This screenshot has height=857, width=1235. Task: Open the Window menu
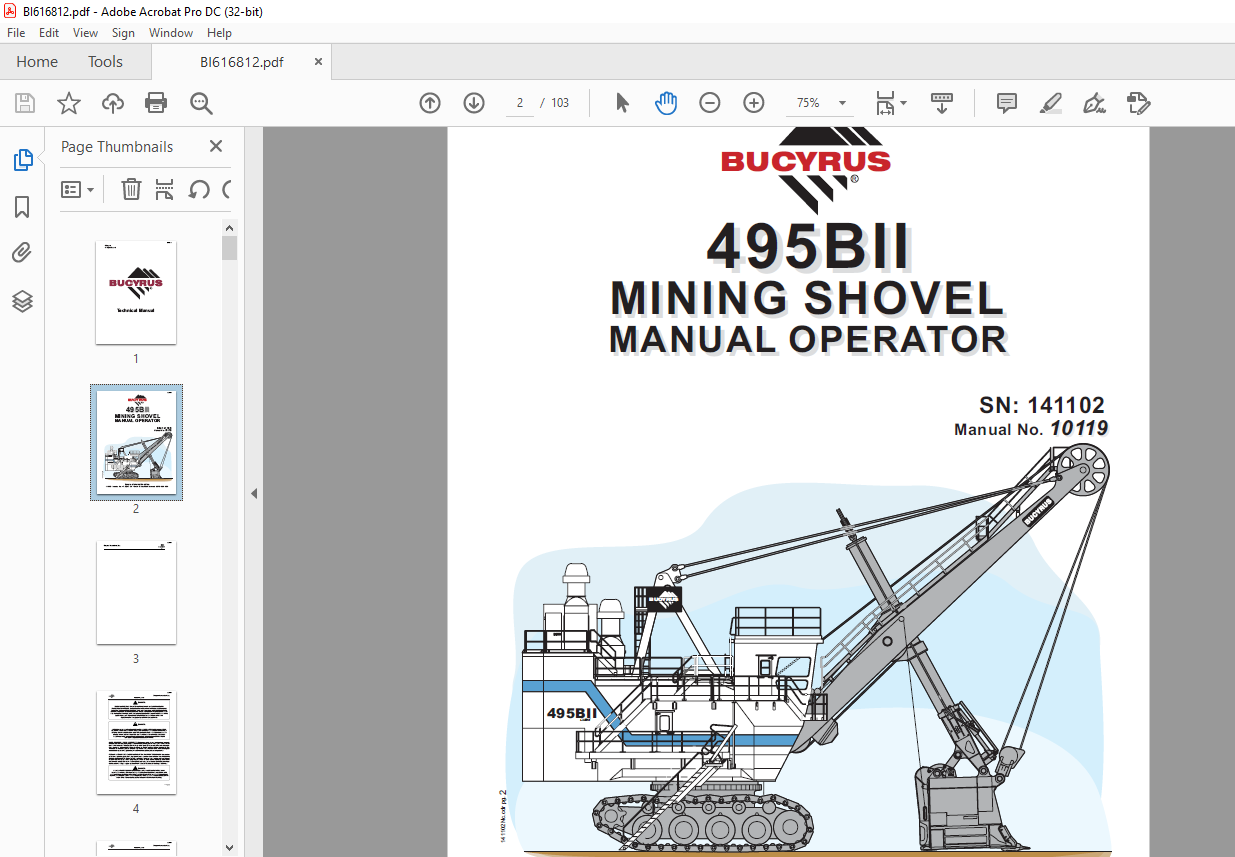[171, 33]
